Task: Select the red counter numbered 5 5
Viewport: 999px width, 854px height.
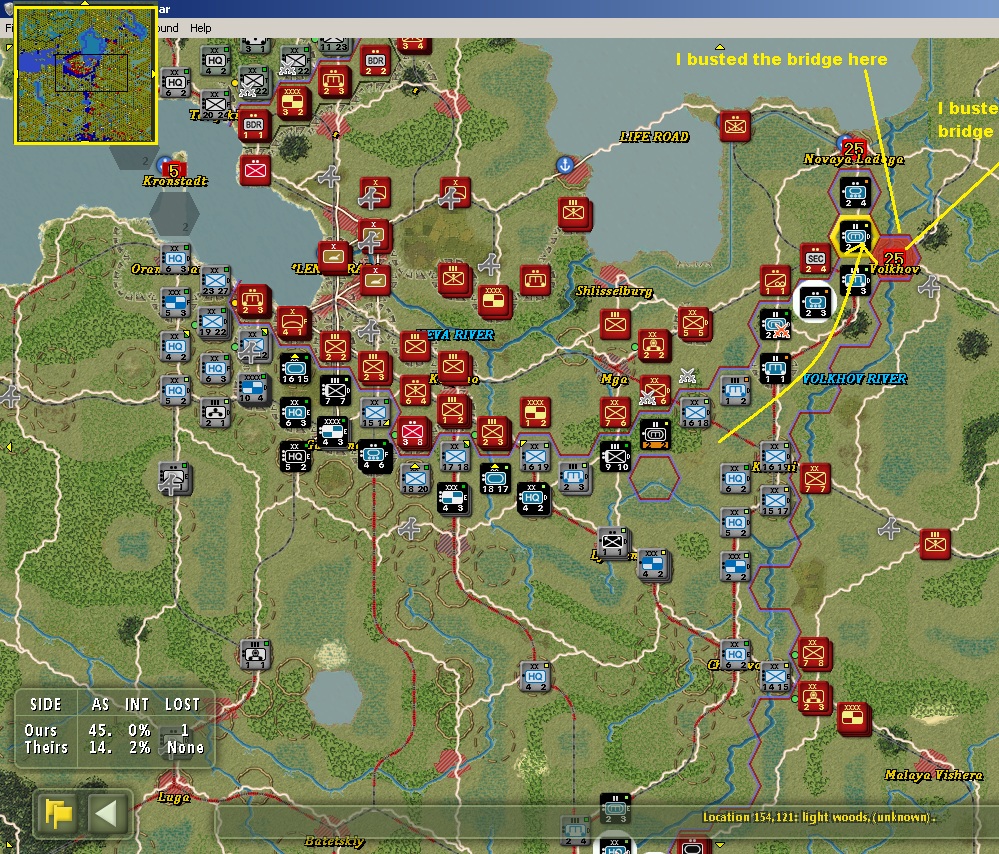Action: click(x=694, y=324)
